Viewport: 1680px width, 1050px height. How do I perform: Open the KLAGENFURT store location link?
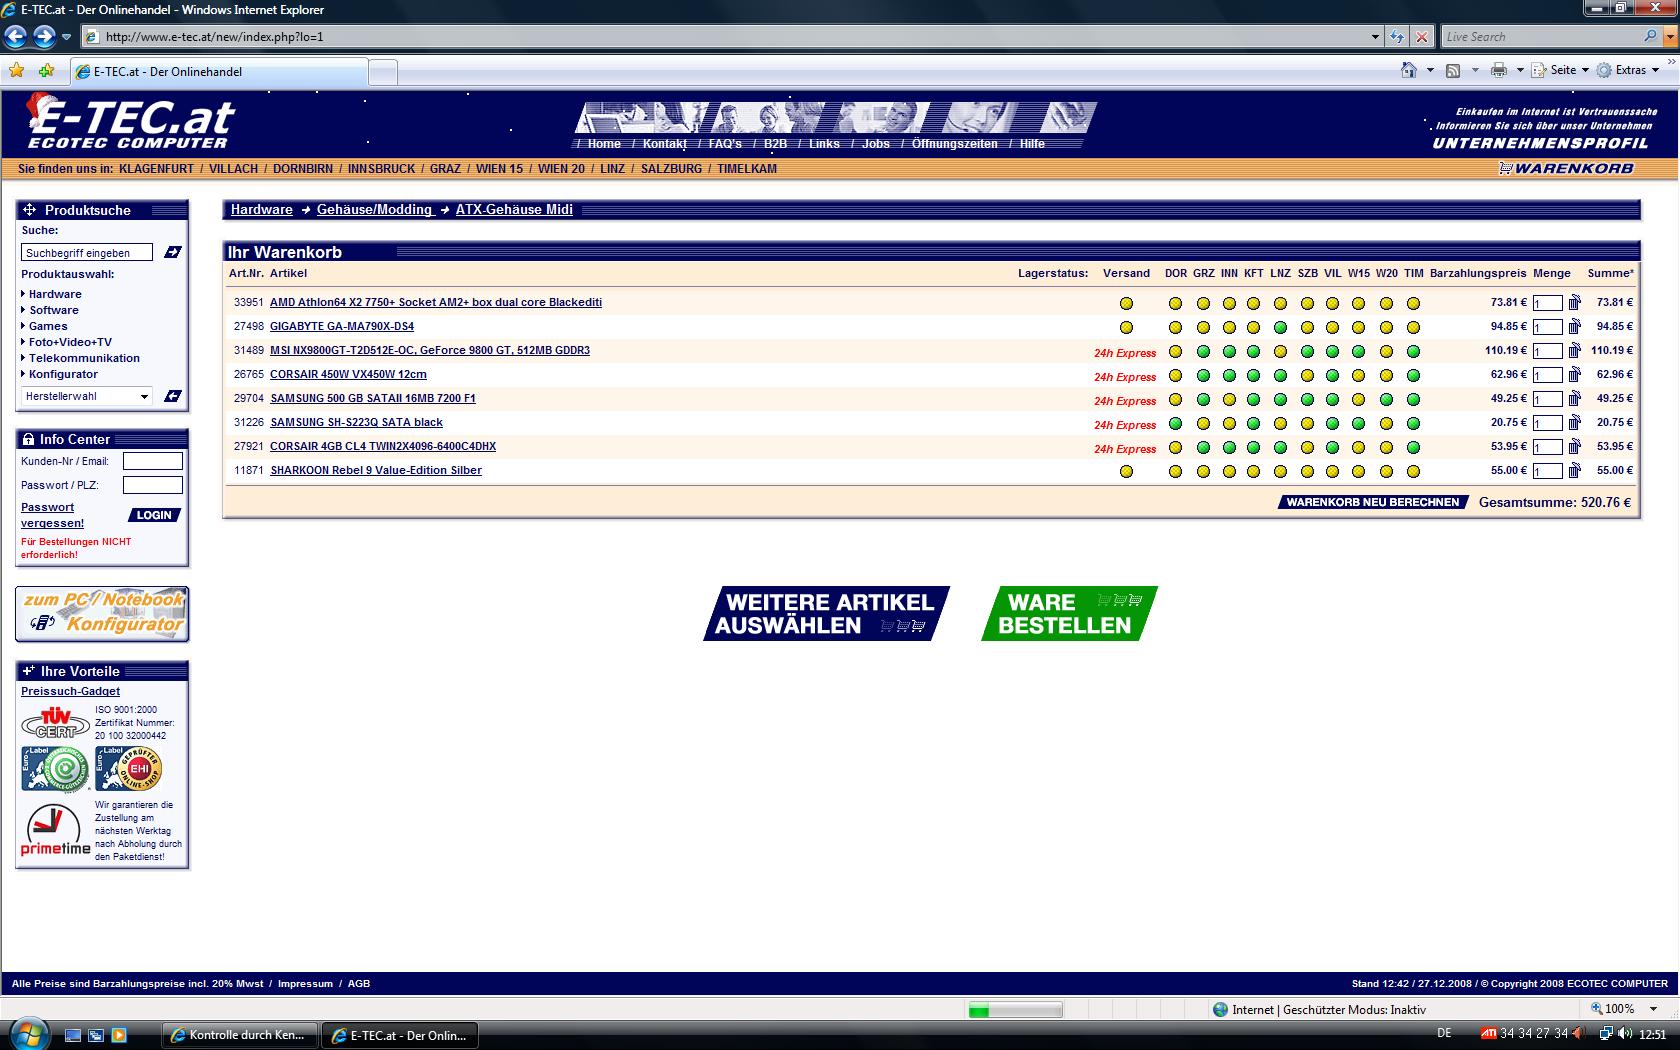(x=156, y=168)
